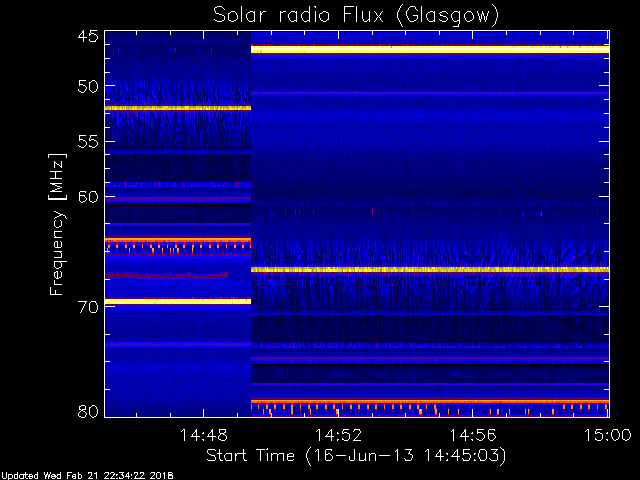Click the 'Start Time (16-Jun-13 14:45:03)' label
This screenshot has height=480, width=640.
[x=356, y=456]
